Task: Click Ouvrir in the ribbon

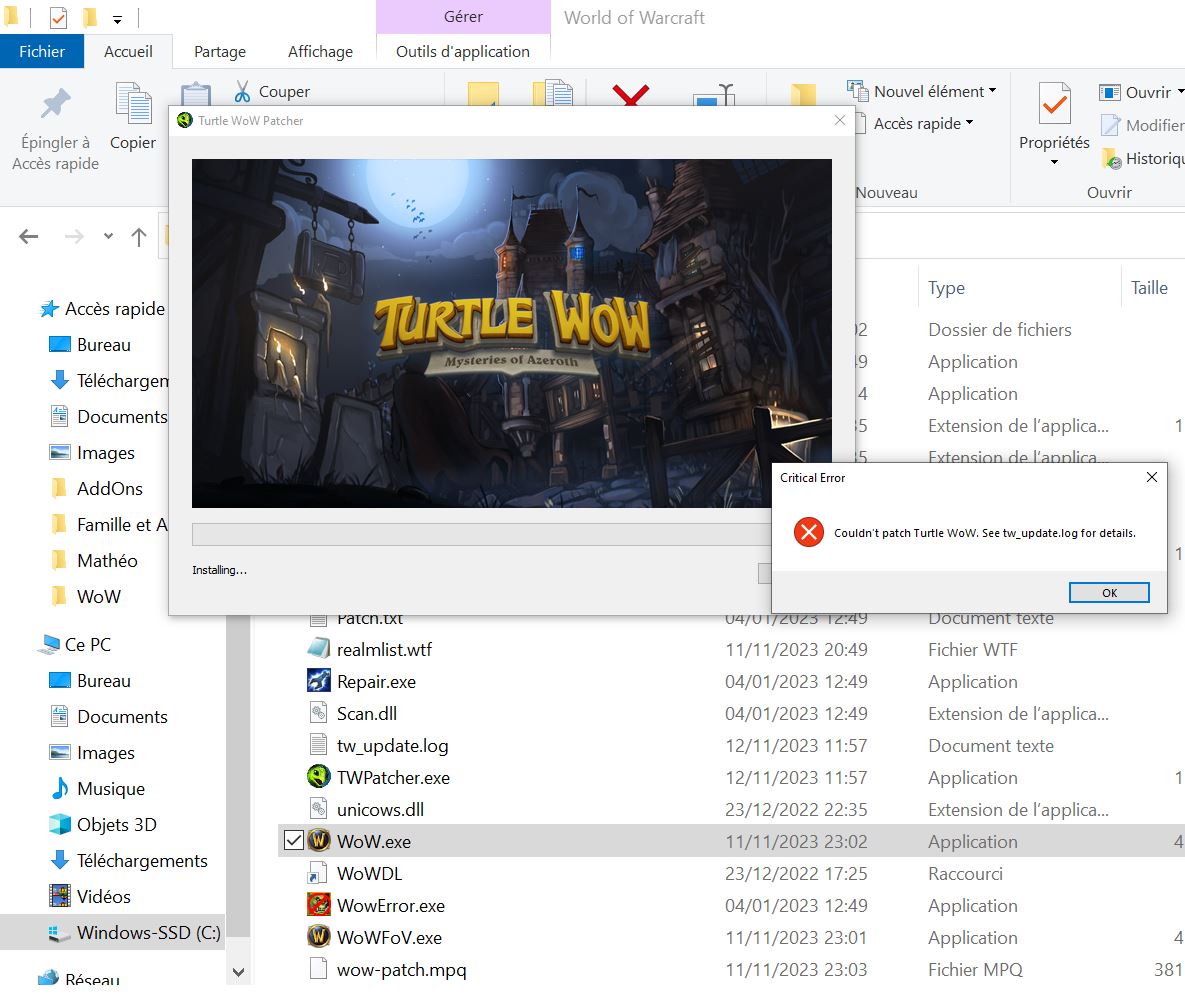Action: click(x=1140, y=92)
